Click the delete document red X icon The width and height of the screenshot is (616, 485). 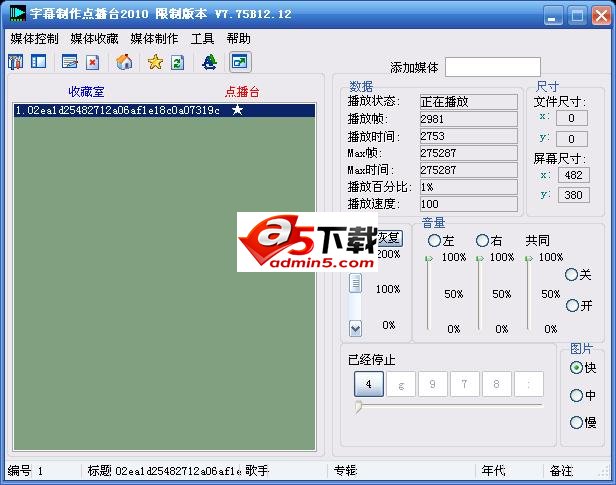point(92,62)
